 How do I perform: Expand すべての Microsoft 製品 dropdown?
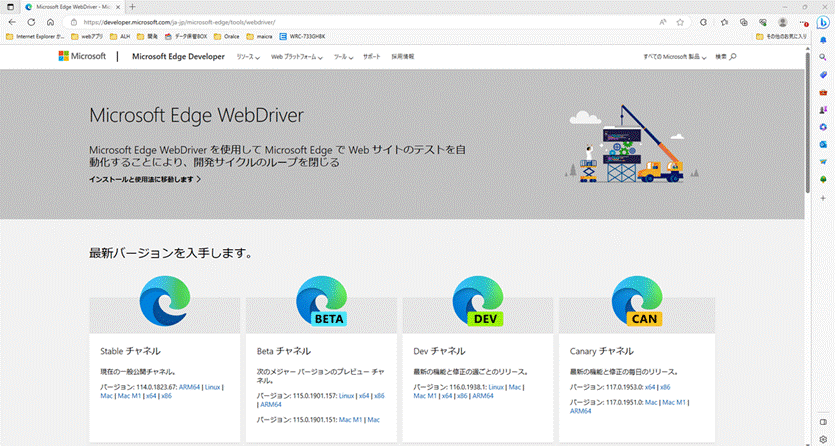coord(675,57)
